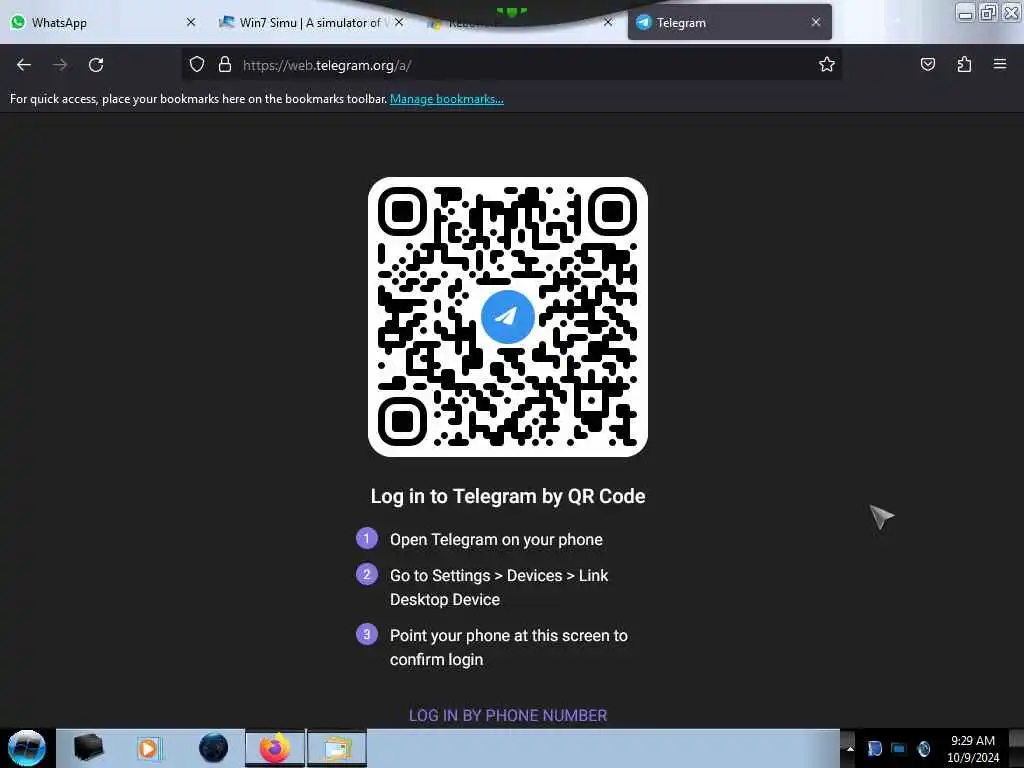Image resolution: width=1024 pixels, height=768 pixels.
Task: Click the first system tray icon
Action: 874,748
